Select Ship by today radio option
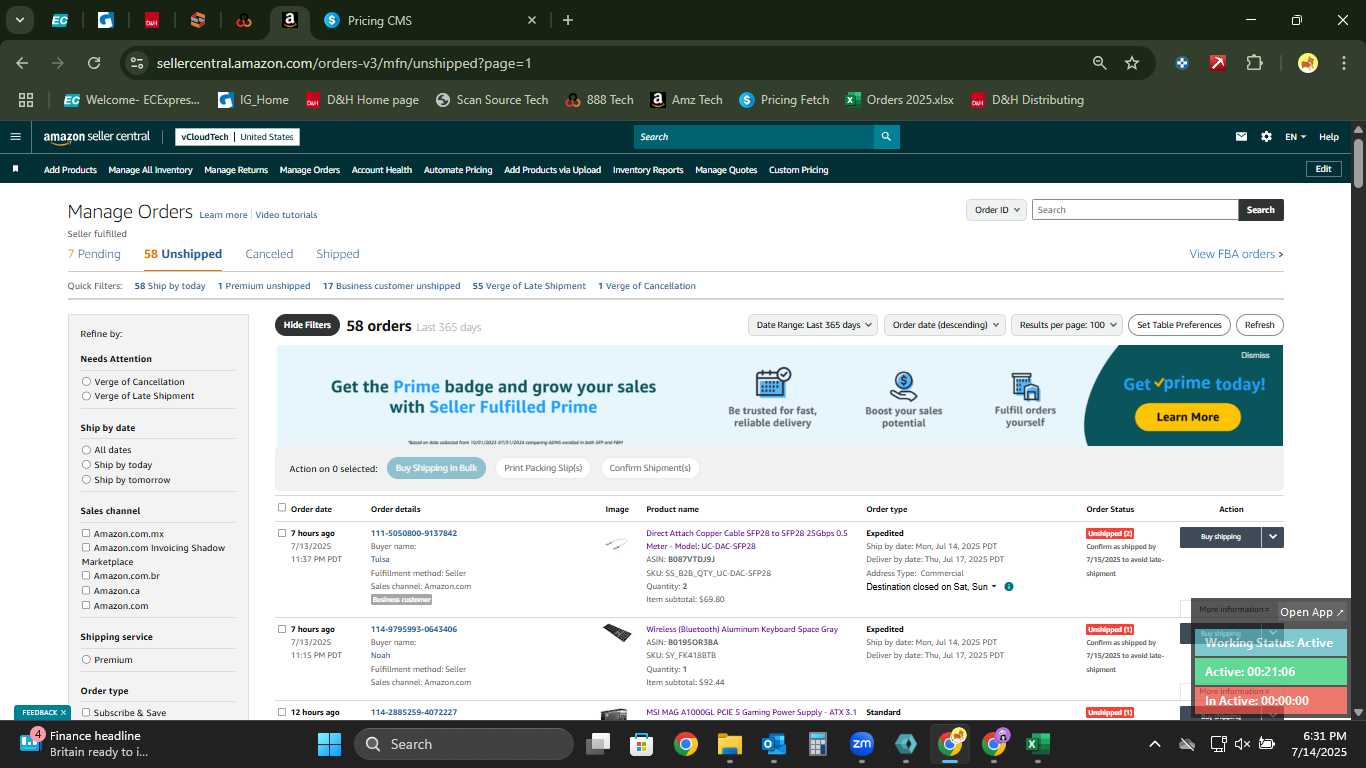1366x768 pixels. [x=86, y=465]
